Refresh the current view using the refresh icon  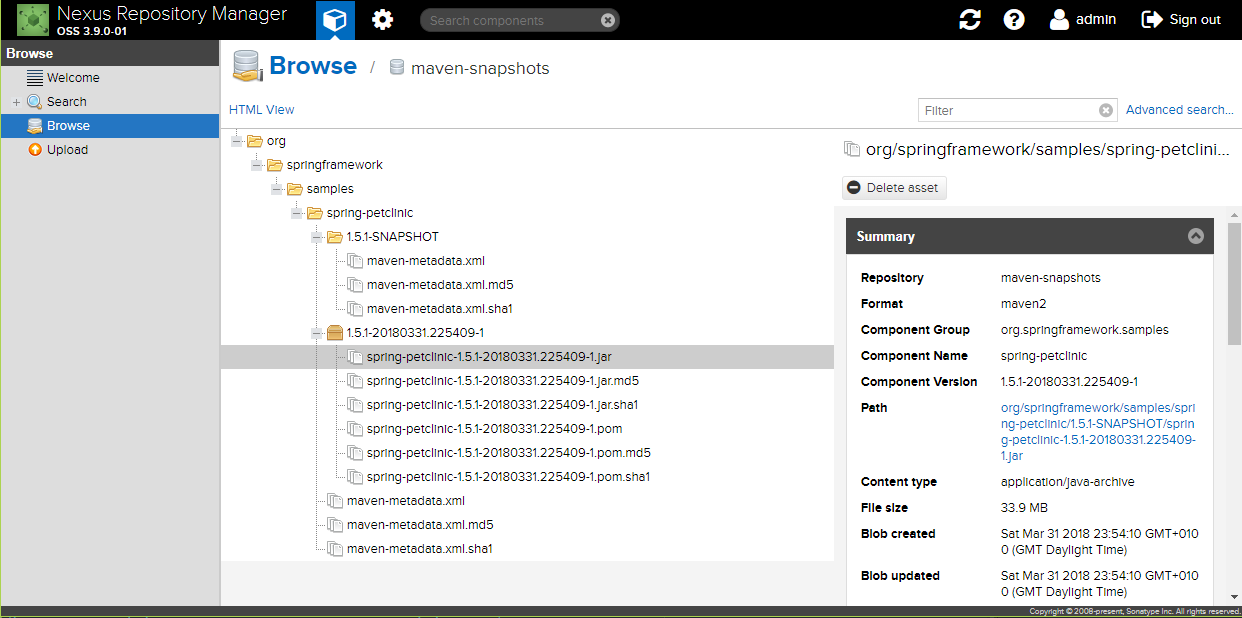970,20
